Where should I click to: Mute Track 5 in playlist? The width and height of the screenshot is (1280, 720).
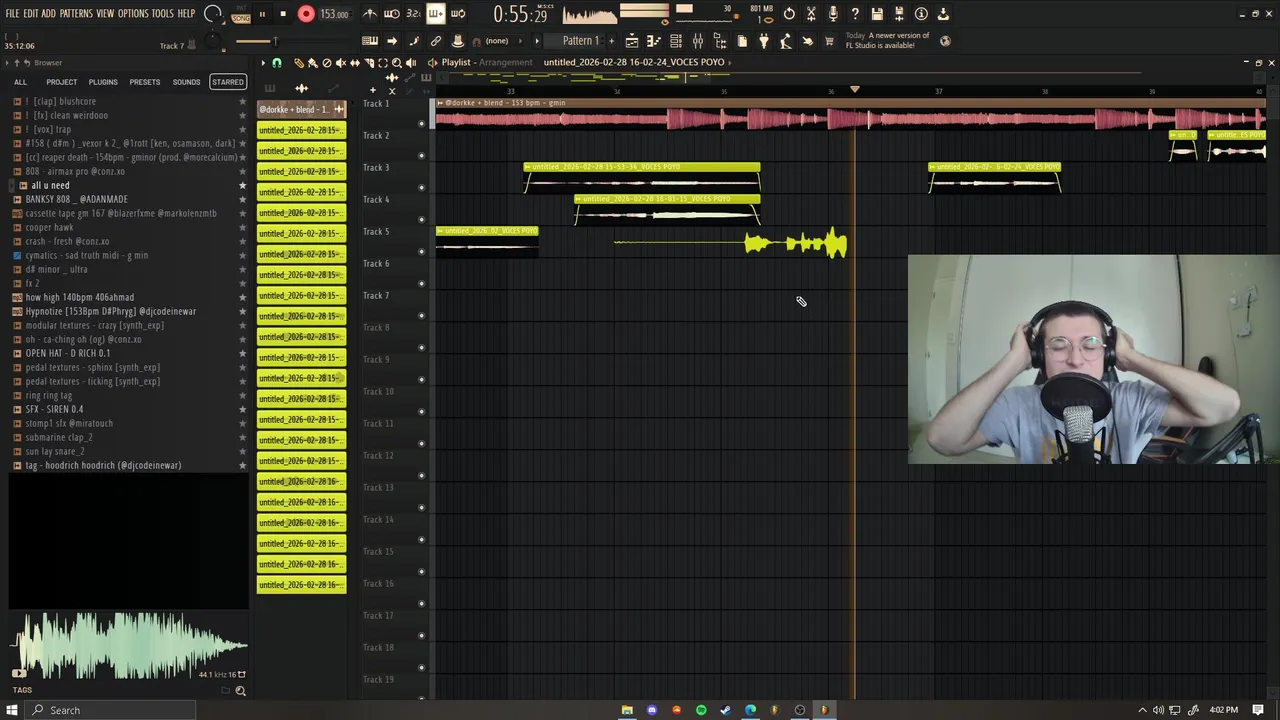point(421,251)
